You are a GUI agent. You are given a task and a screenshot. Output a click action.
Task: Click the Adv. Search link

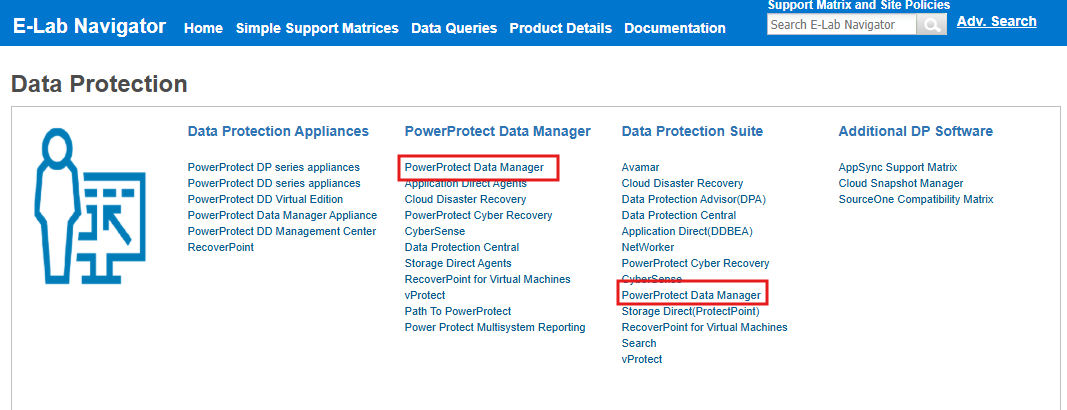click(x=996, y=21)
